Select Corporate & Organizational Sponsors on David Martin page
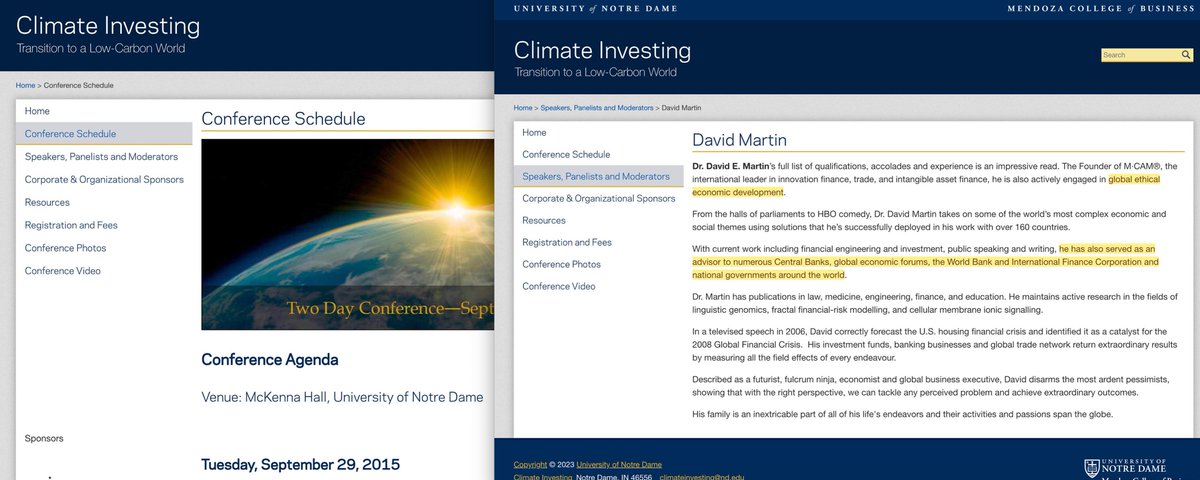The width and height of the screenshot is (1200, 480). pyautogui.click(x=598, y=198)
